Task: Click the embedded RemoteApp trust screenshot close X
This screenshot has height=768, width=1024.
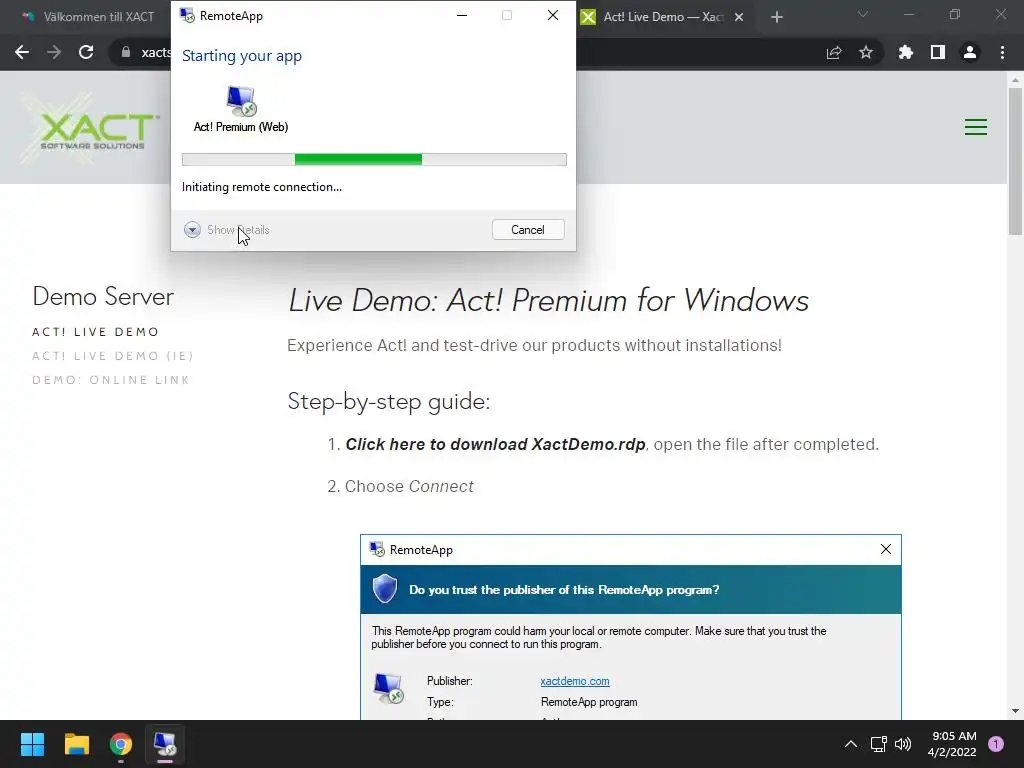Action: point(886,549)
